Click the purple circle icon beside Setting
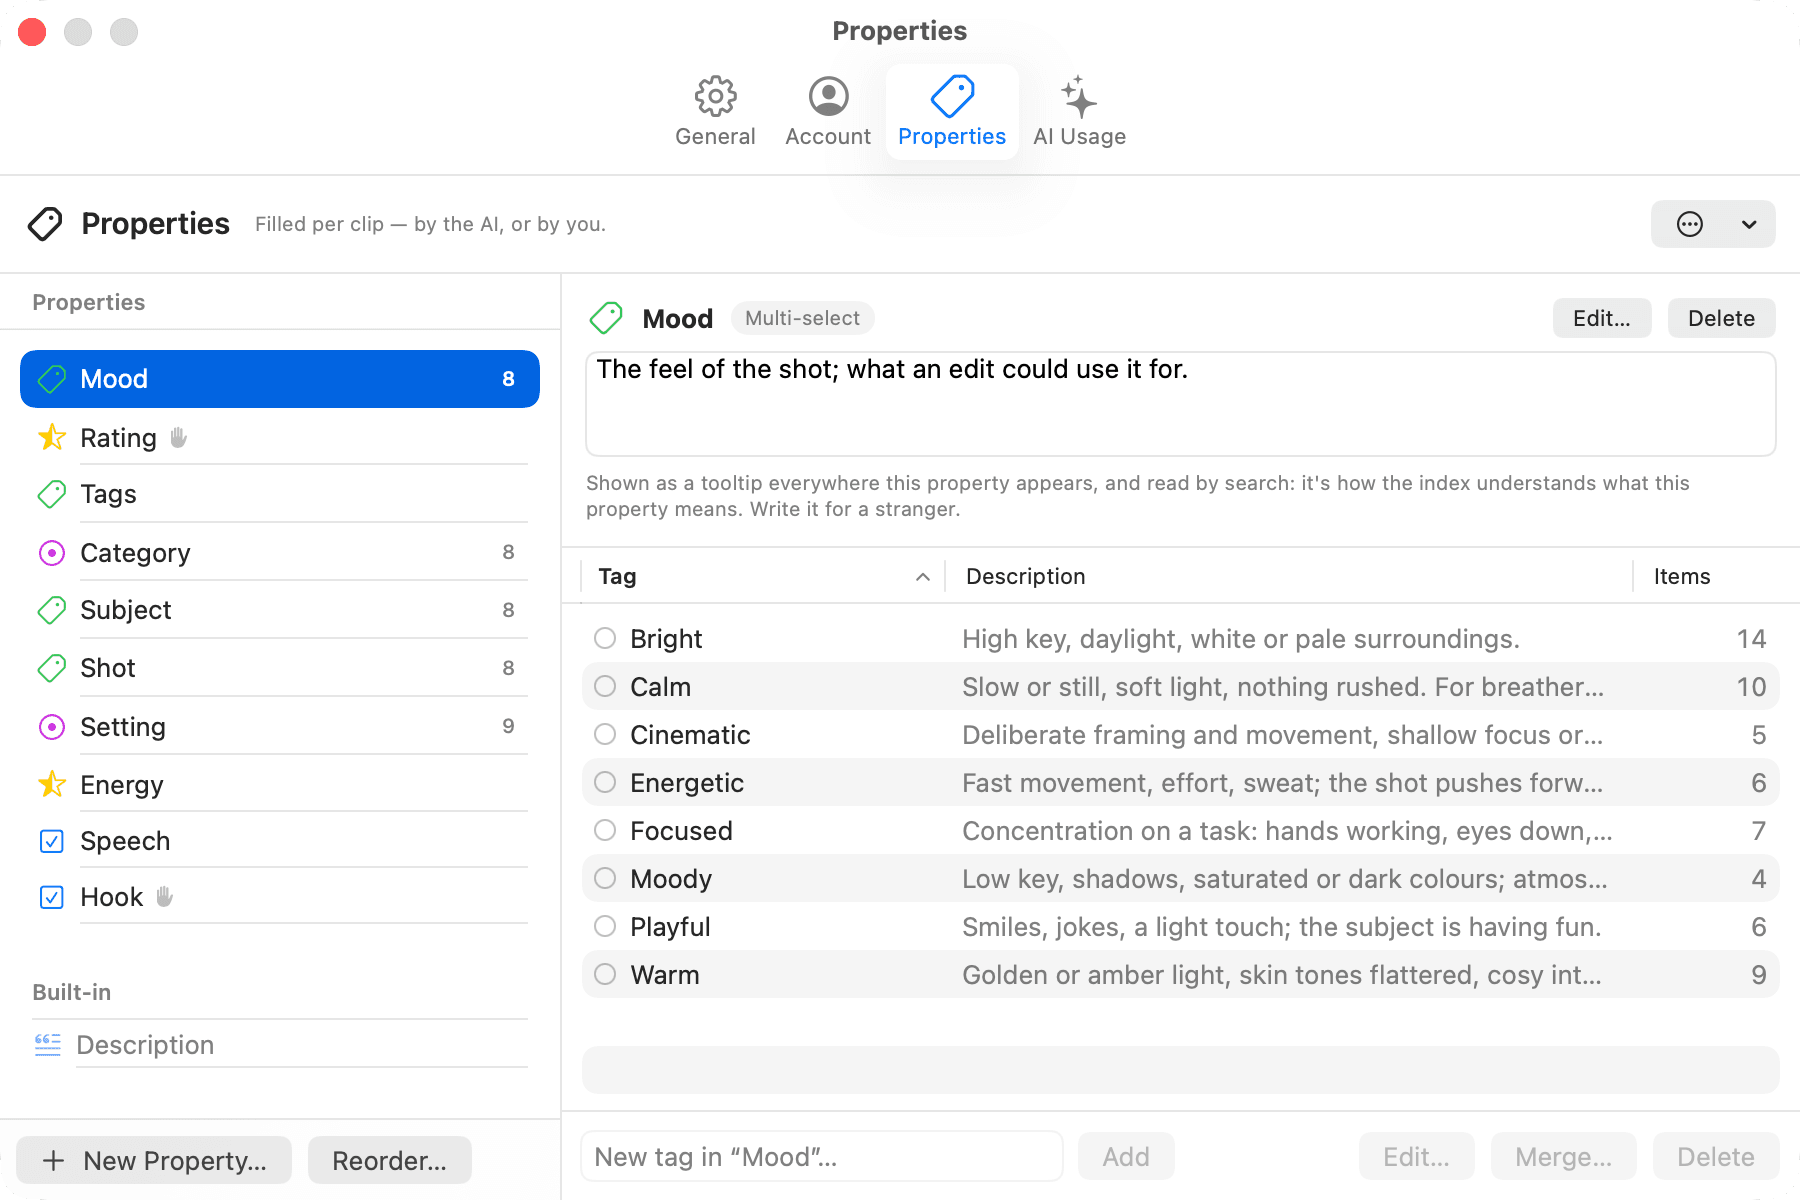The image size is (1800, 1200). coord(52,727)
